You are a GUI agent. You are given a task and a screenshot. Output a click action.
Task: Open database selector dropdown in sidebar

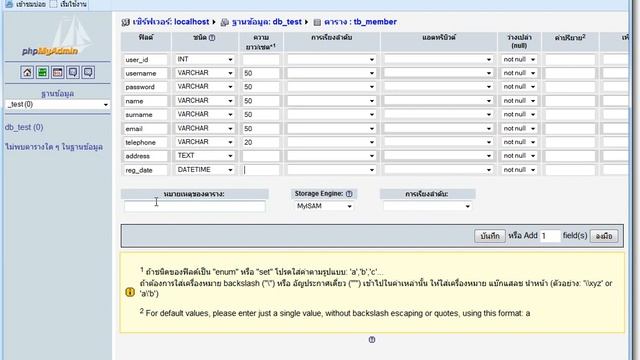(58, 104)
